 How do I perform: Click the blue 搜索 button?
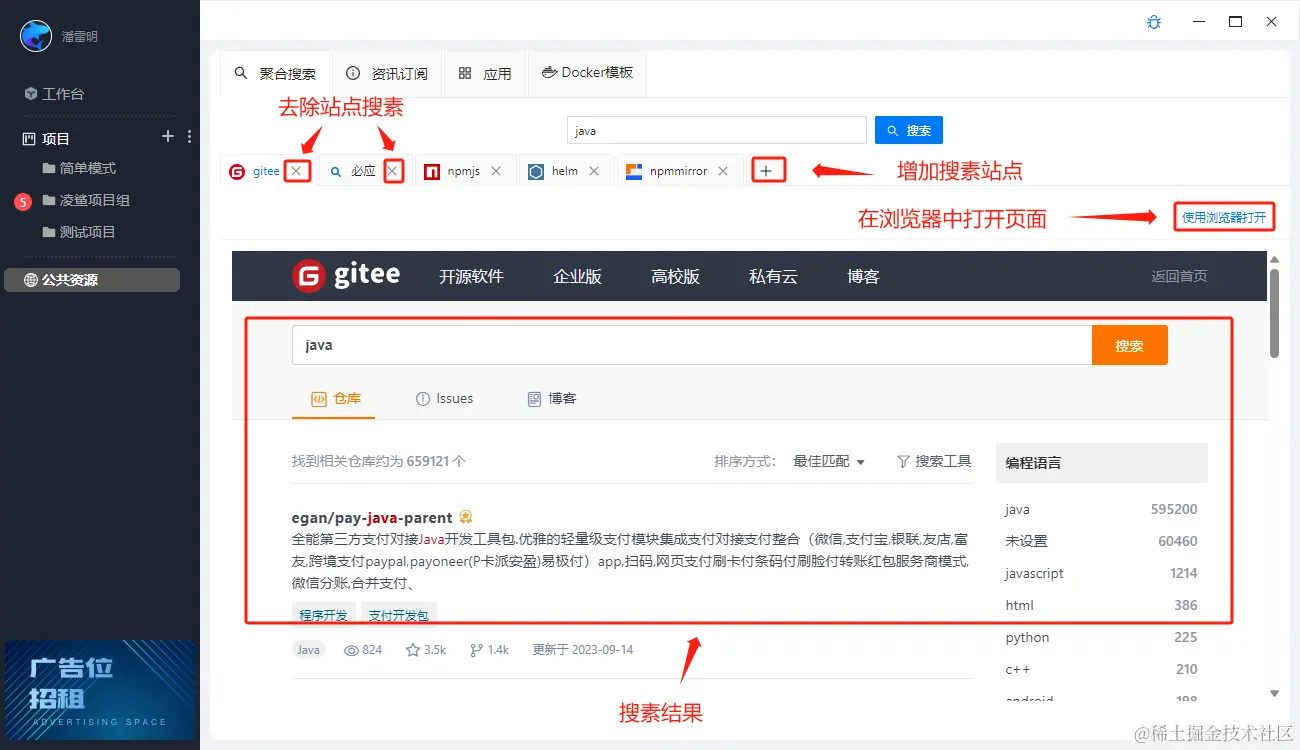point(909,130)
